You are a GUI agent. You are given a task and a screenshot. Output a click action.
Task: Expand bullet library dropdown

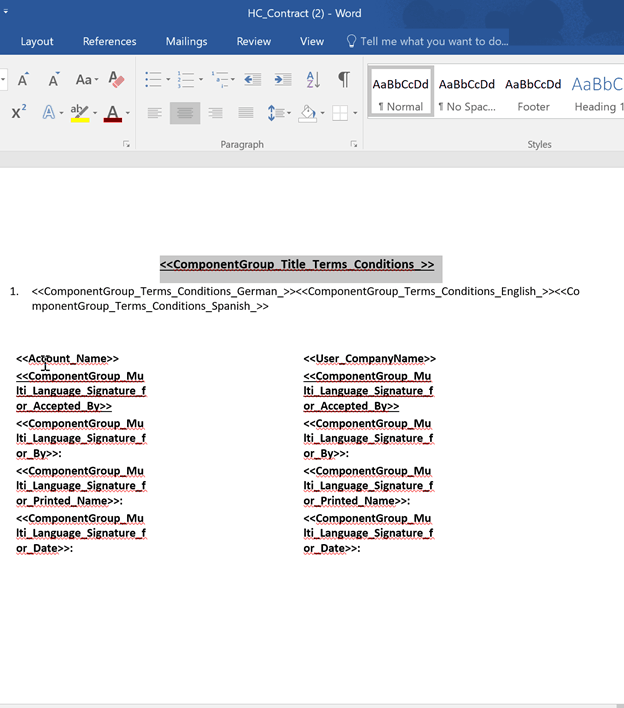click(x=168, y=79)
